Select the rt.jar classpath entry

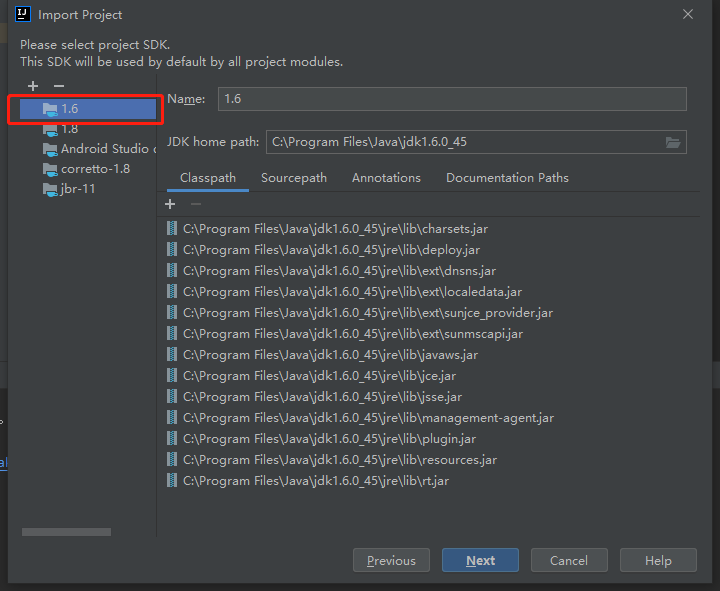308,481
